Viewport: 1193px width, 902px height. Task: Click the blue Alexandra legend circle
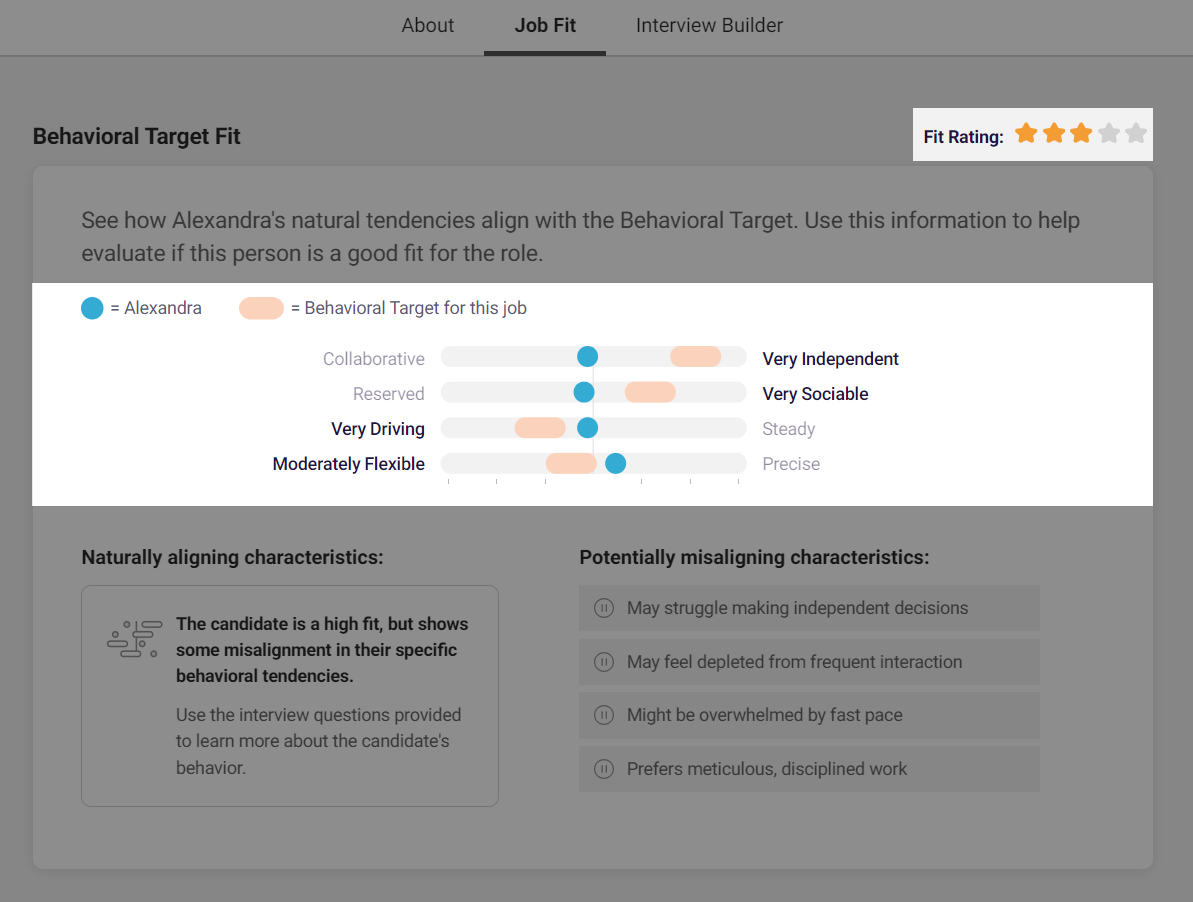92,308
